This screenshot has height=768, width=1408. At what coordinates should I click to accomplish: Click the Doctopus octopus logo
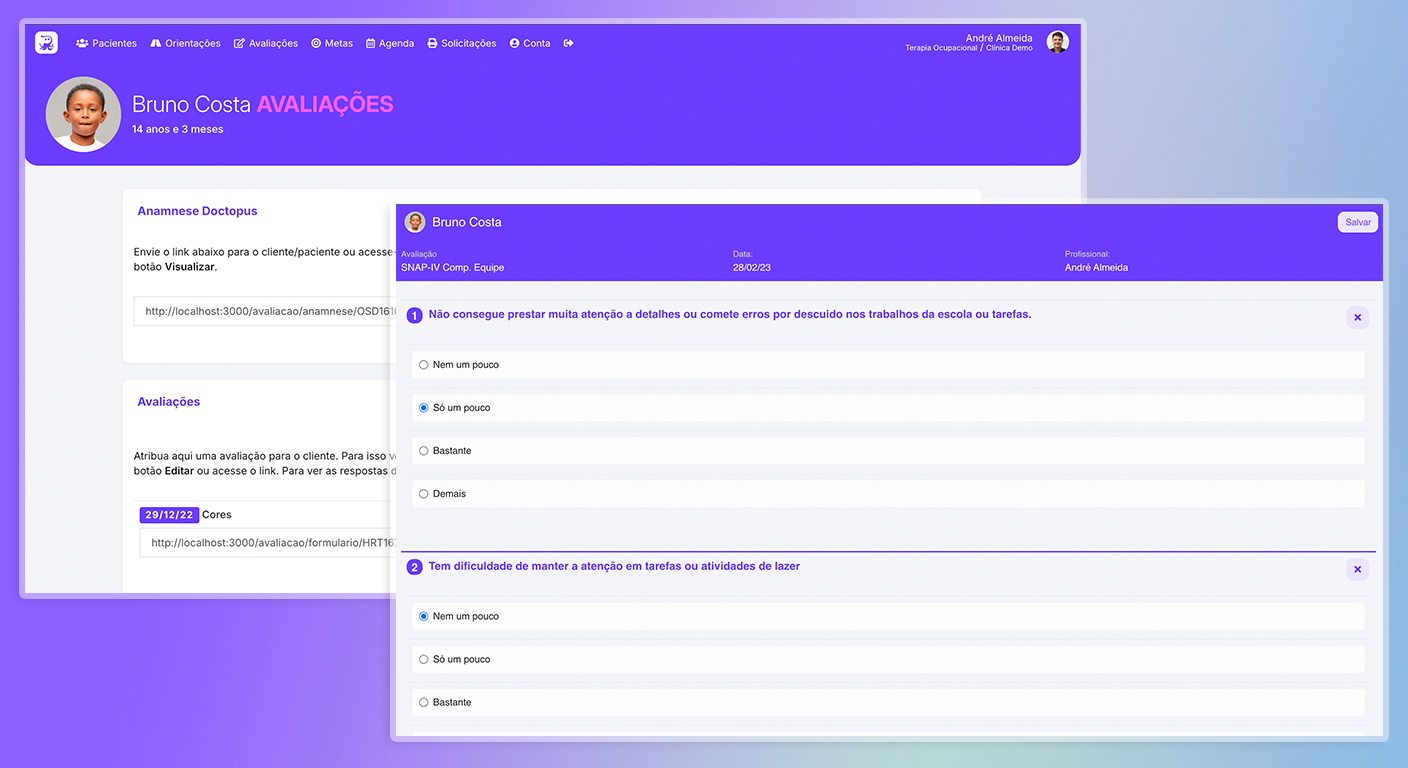pyautogui.click(x=46, y=43)
